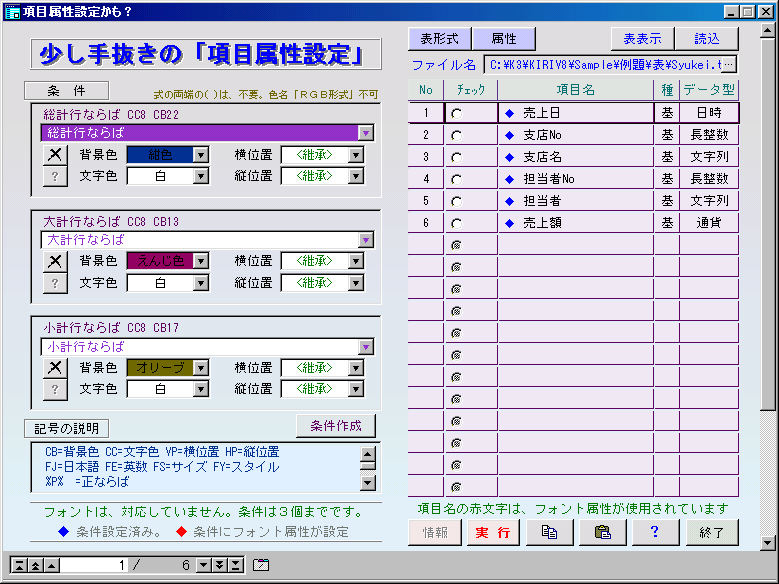Screen dimensions: 779x584
Task: Open the 文字色 dropdown in 小計行ならば section
Action: point(201,389)
